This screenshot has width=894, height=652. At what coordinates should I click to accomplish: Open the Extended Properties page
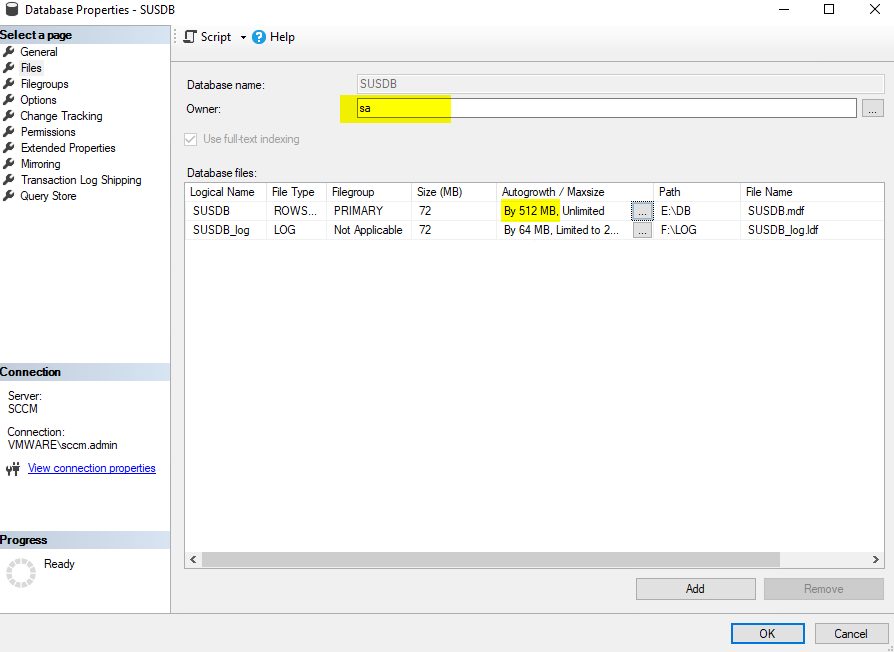(x=68, y=148)
